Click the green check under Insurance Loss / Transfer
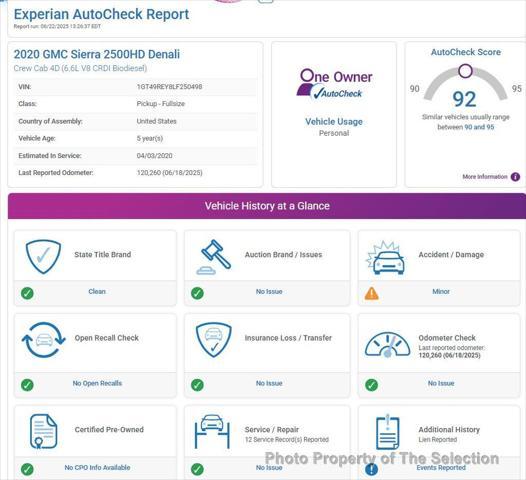Image resolution: width=526 pixels, height=480 pixels. [197, 385]
